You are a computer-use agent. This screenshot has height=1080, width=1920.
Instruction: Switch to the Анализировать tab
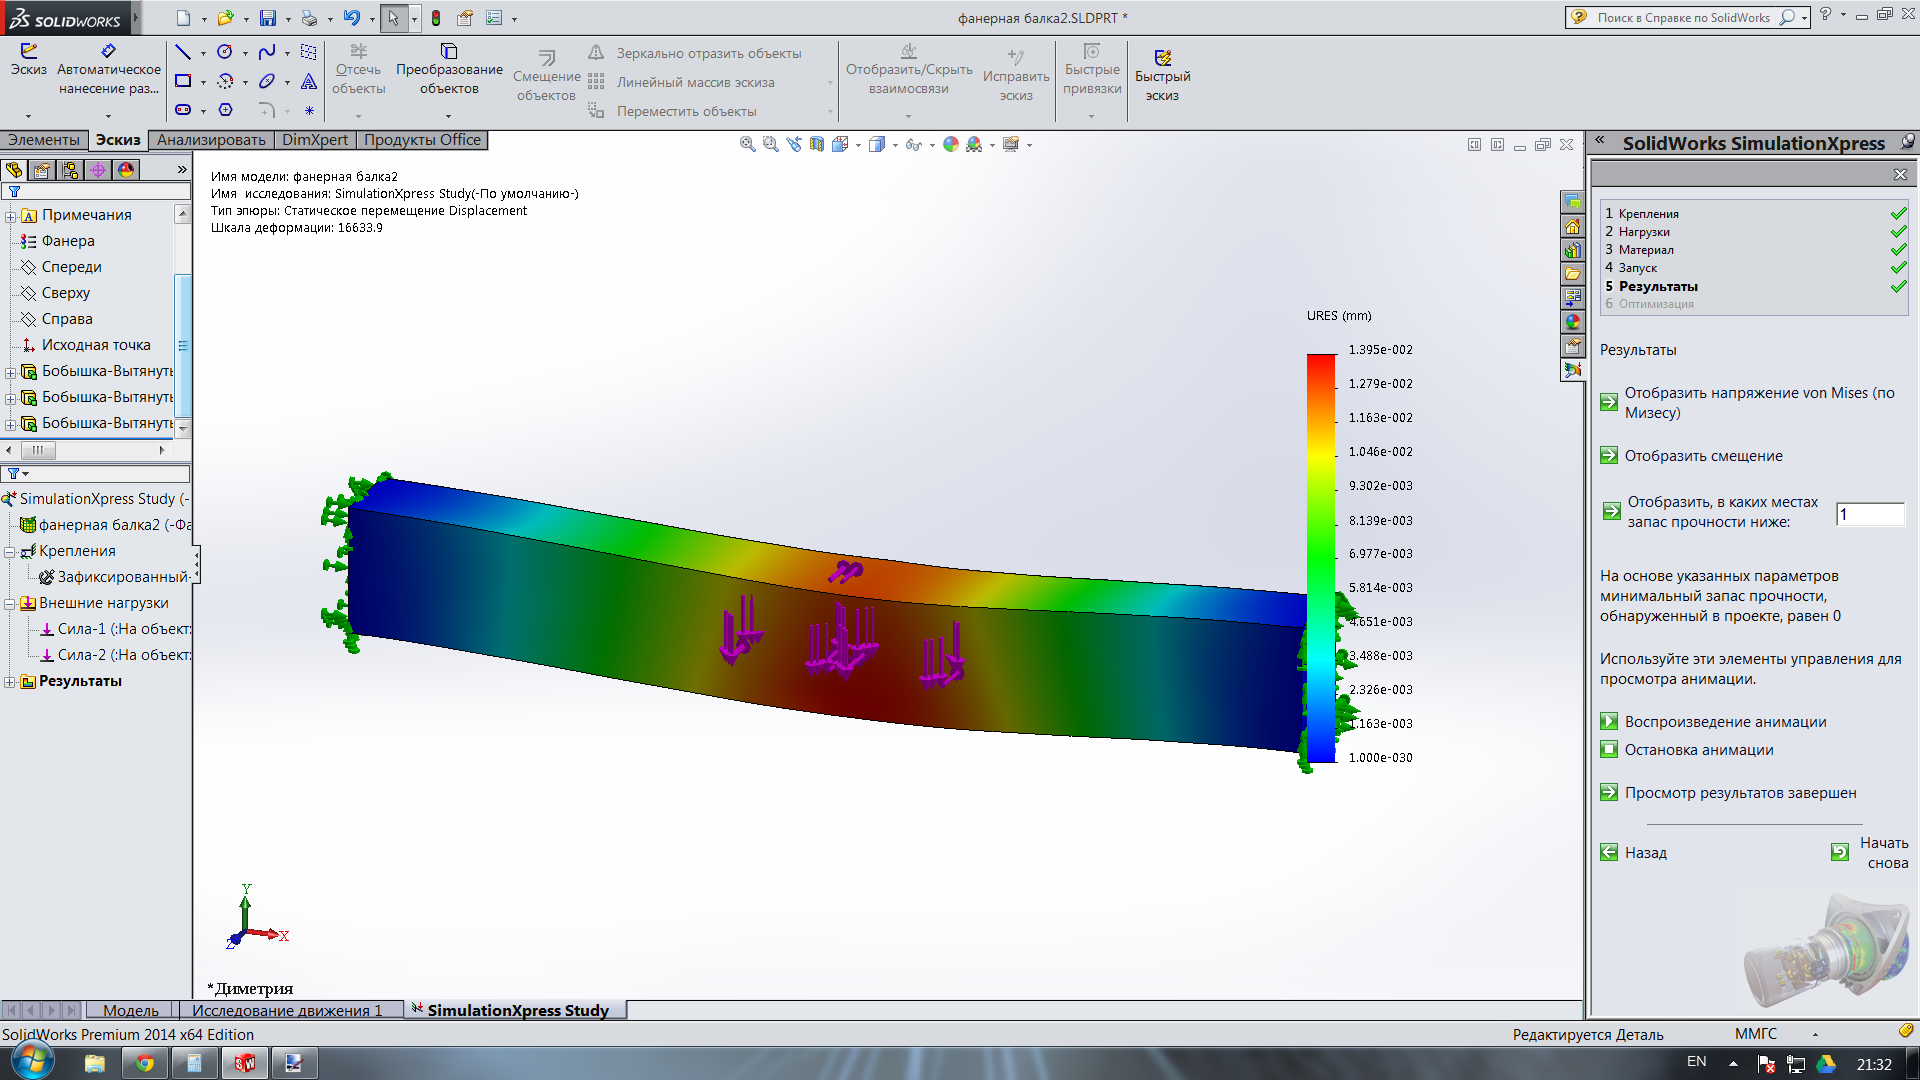click(211, 140)
